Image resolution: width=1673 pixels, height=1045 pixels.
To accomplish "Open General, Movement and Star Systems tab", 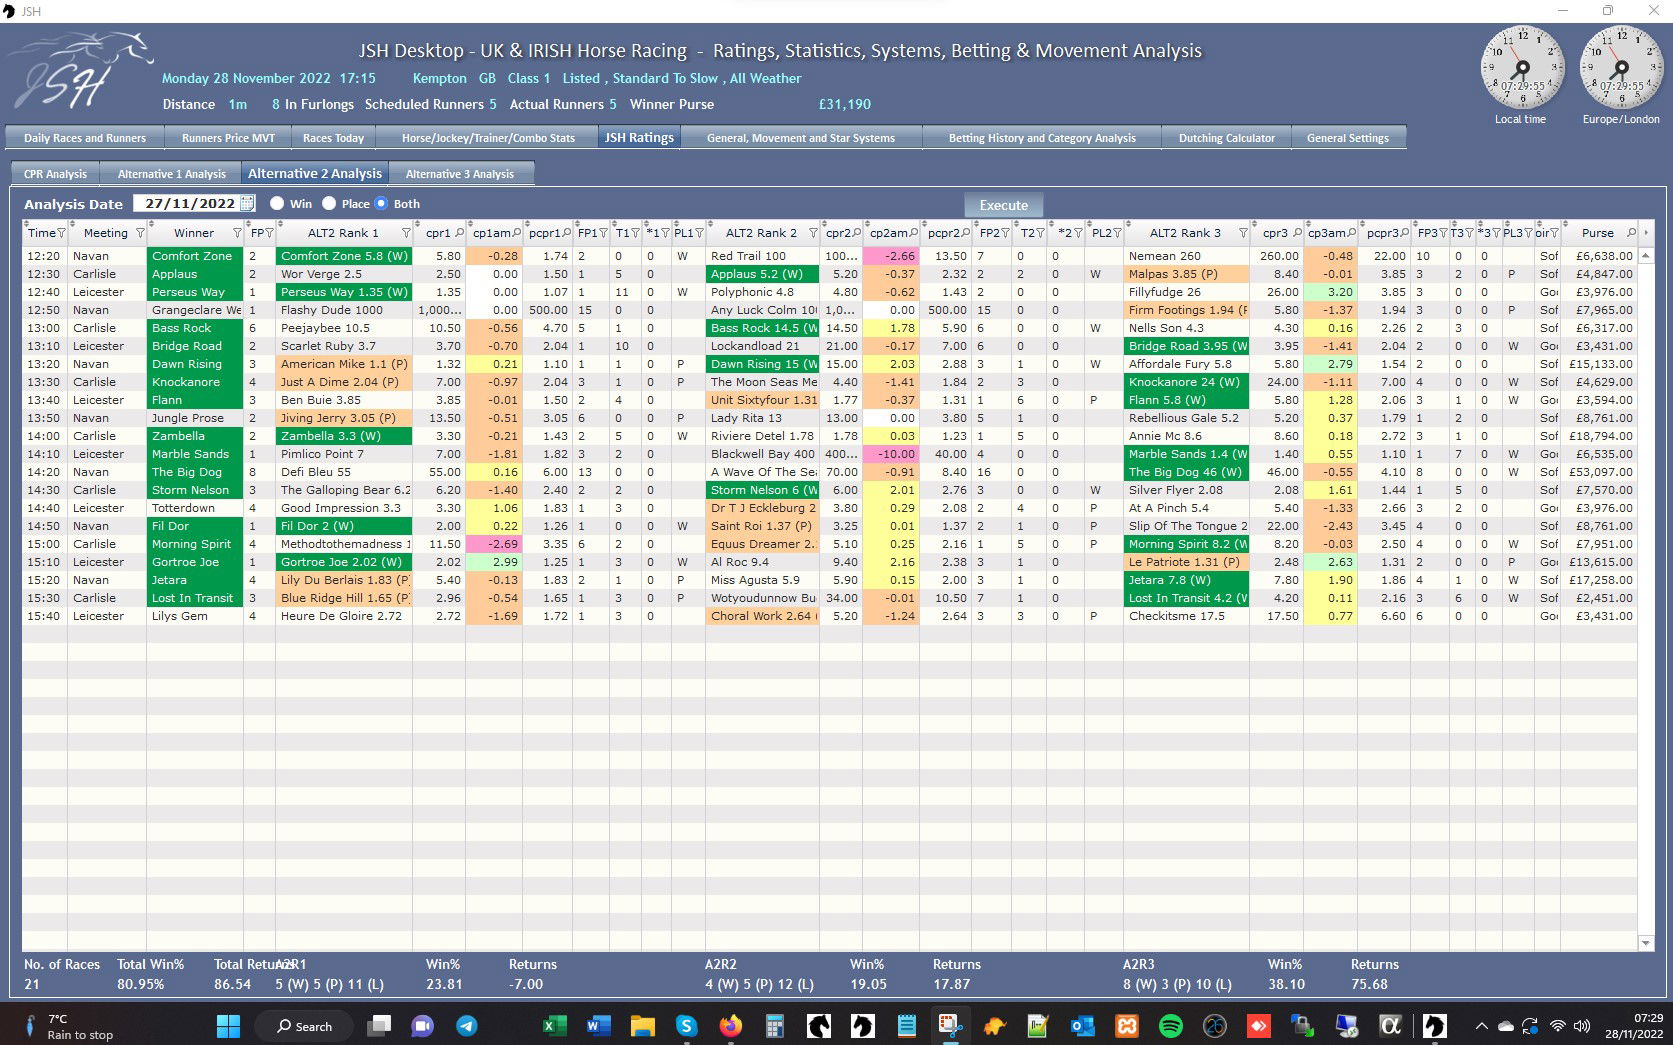I will pos(801,138).
